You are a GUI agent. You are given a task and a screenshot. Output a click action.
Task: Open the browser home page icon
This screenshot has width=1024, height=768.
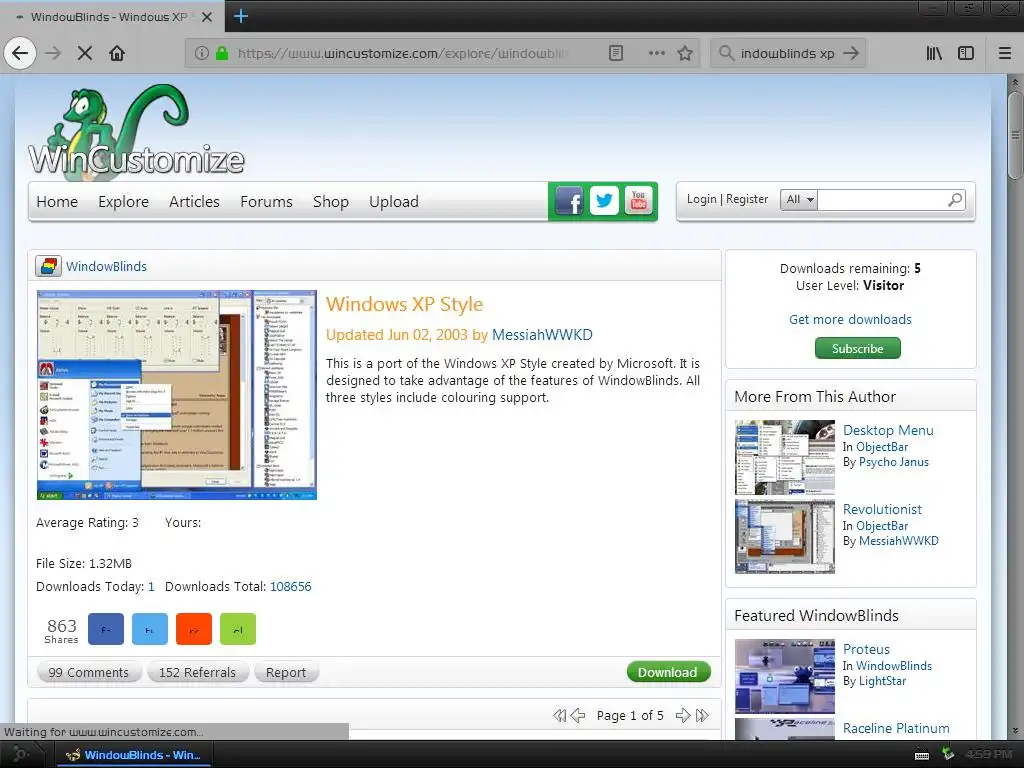click(x=117, y=53)
